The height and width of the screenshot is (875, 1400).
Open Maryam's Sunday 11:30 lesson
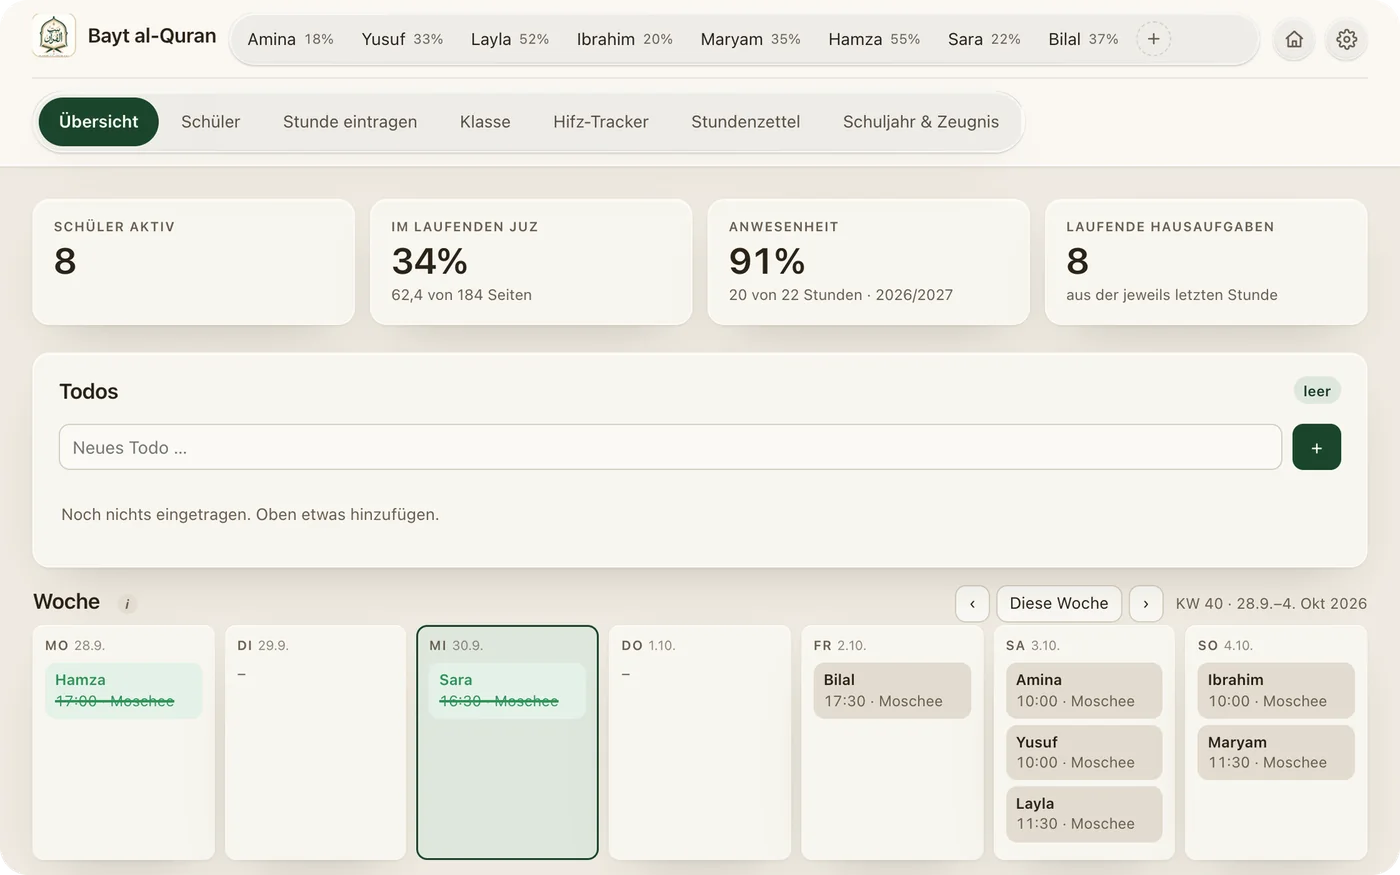click(1276, 752)
